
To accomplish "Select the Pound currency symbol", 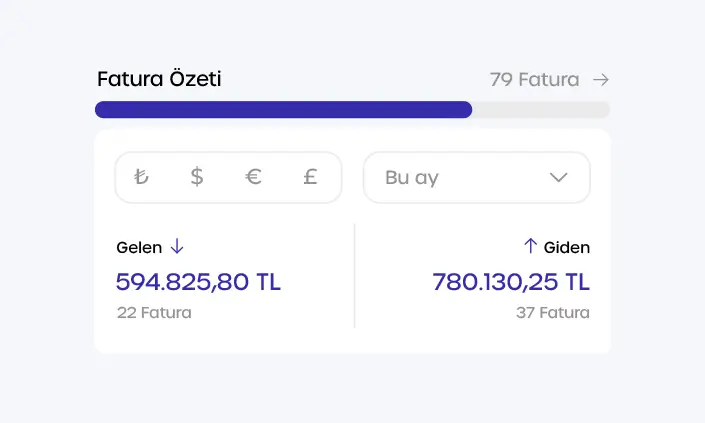I will 310,178.
